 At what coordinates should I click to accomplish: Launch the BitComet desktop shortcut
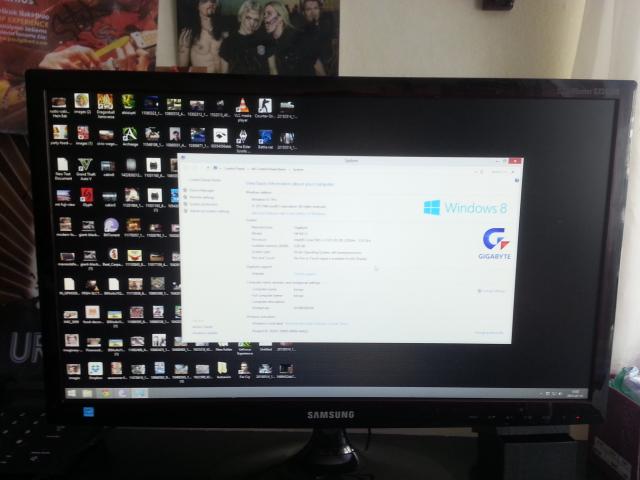pos(110,227)
